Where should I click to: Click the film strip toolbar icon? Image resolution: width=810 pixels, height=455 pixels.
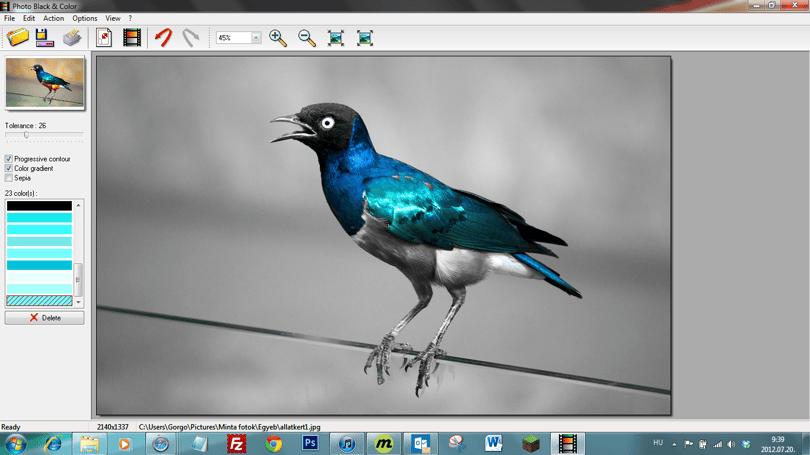(x=132, y=38)
